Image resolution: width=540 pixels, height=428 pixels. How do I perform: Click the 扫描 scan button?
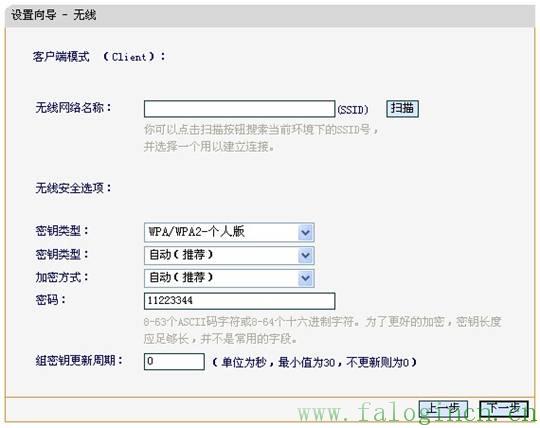(402, 109)
